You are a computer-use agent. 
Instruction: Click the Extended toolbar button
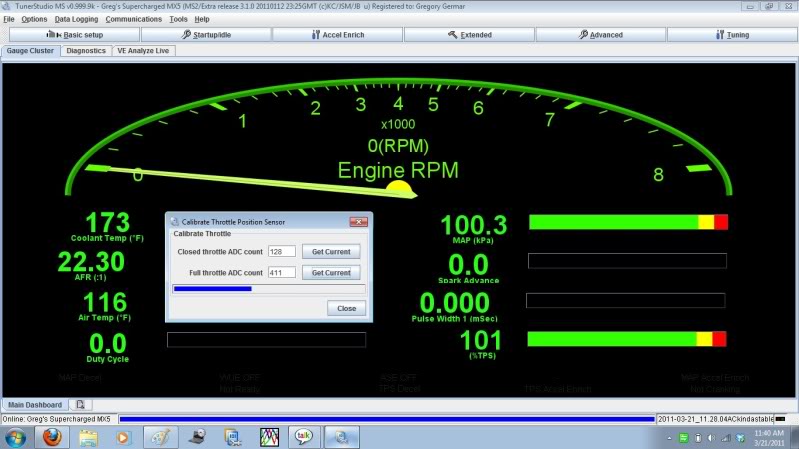pyautogui.click(x=468, y=34)
